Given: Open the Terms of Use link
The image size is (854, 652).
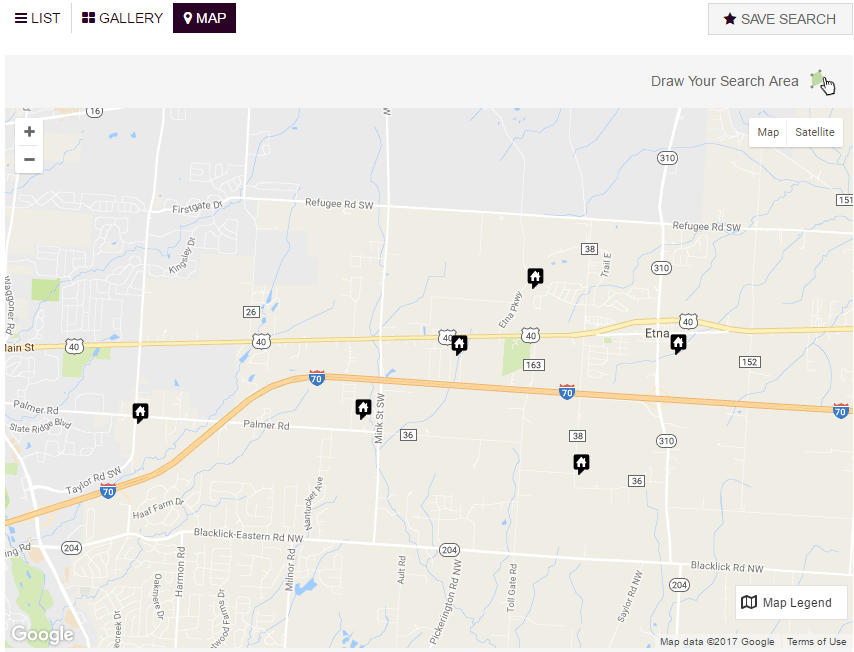Looking at the screenshot, I should 816,641.
